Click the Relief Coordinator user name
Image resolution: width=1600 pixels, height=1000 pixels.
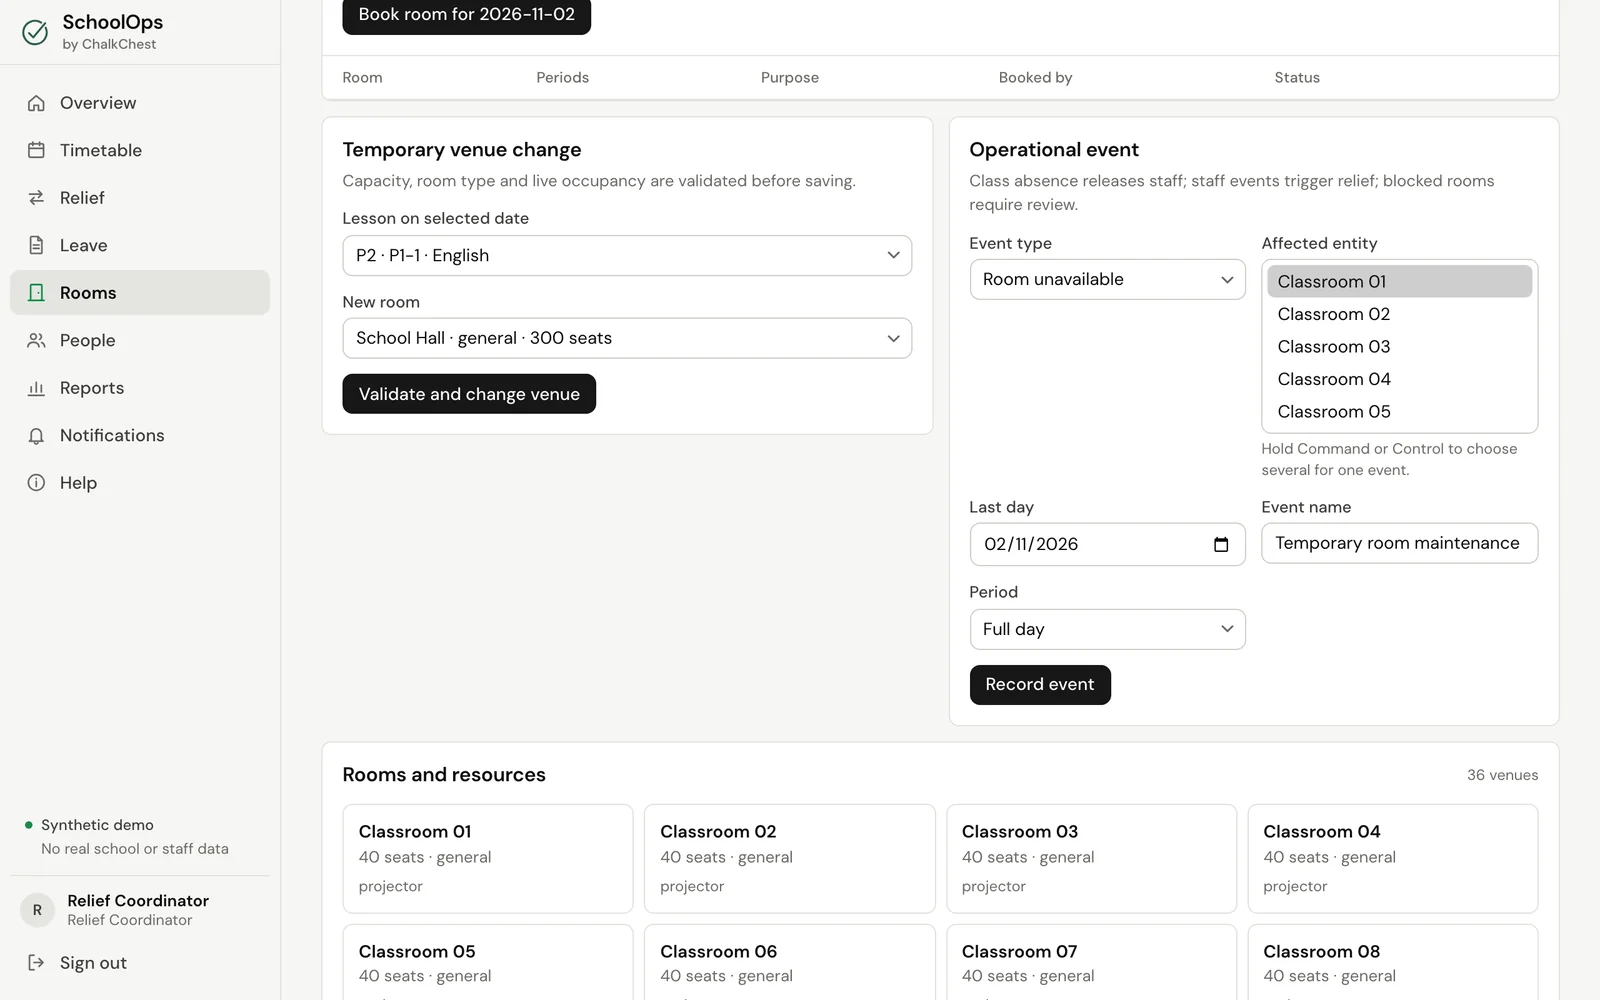(138, 901)
